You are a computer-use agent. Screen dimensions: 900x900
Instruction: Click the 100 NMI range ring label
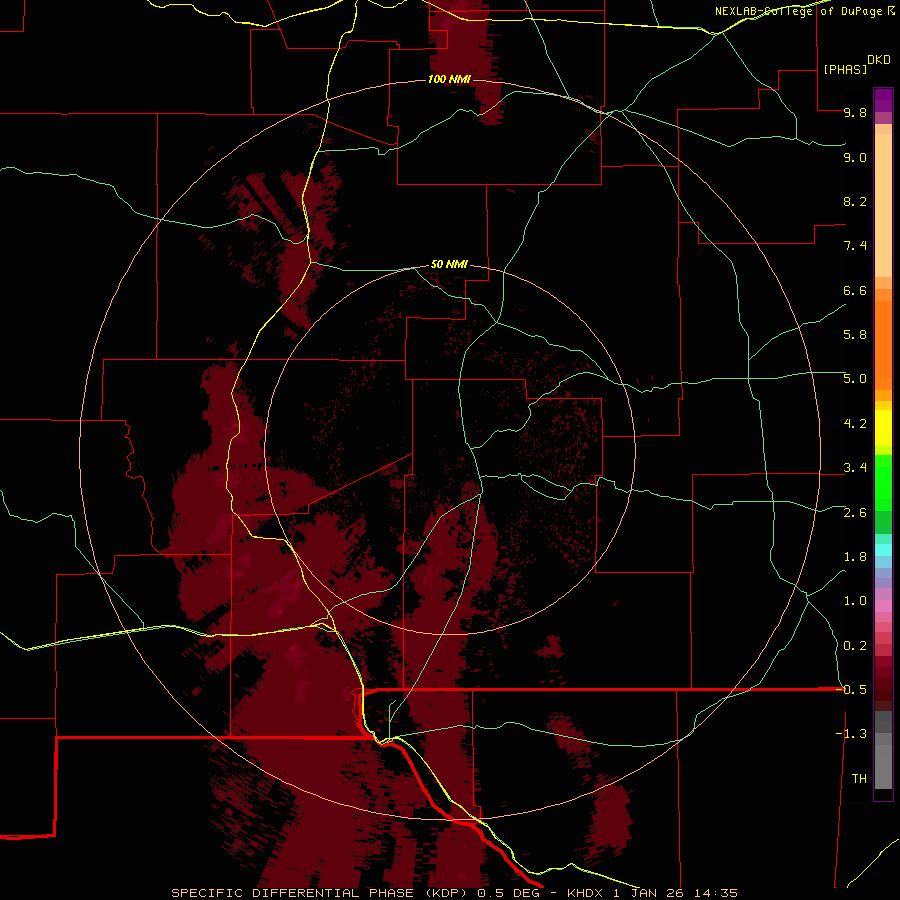point(449,79)
